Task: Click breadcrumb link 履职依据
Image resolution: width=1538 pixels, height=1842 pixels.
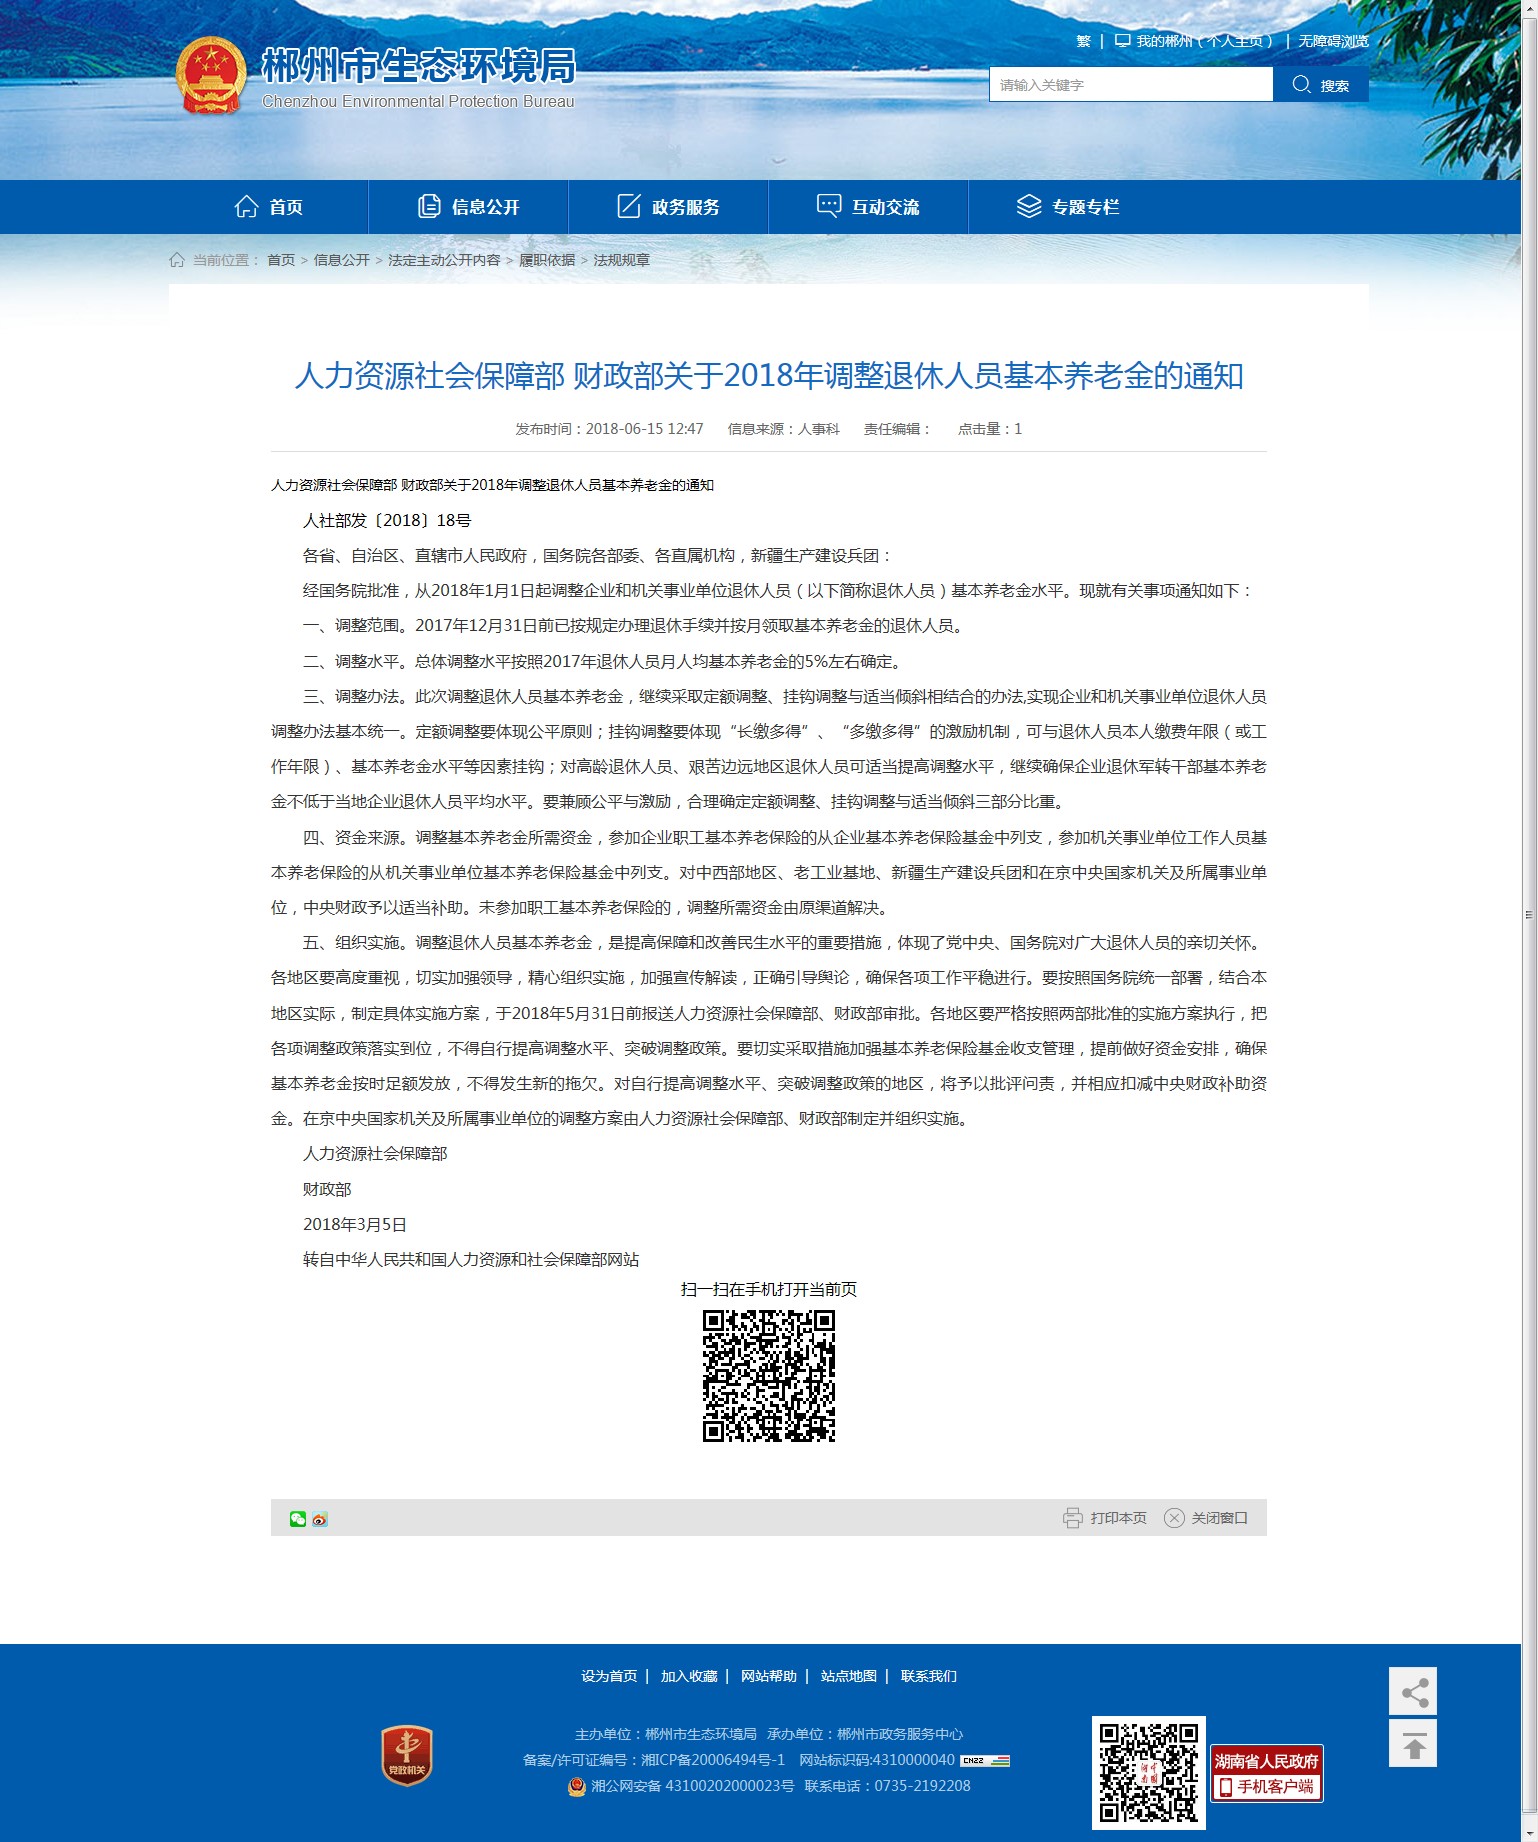Action: [547, 260]
